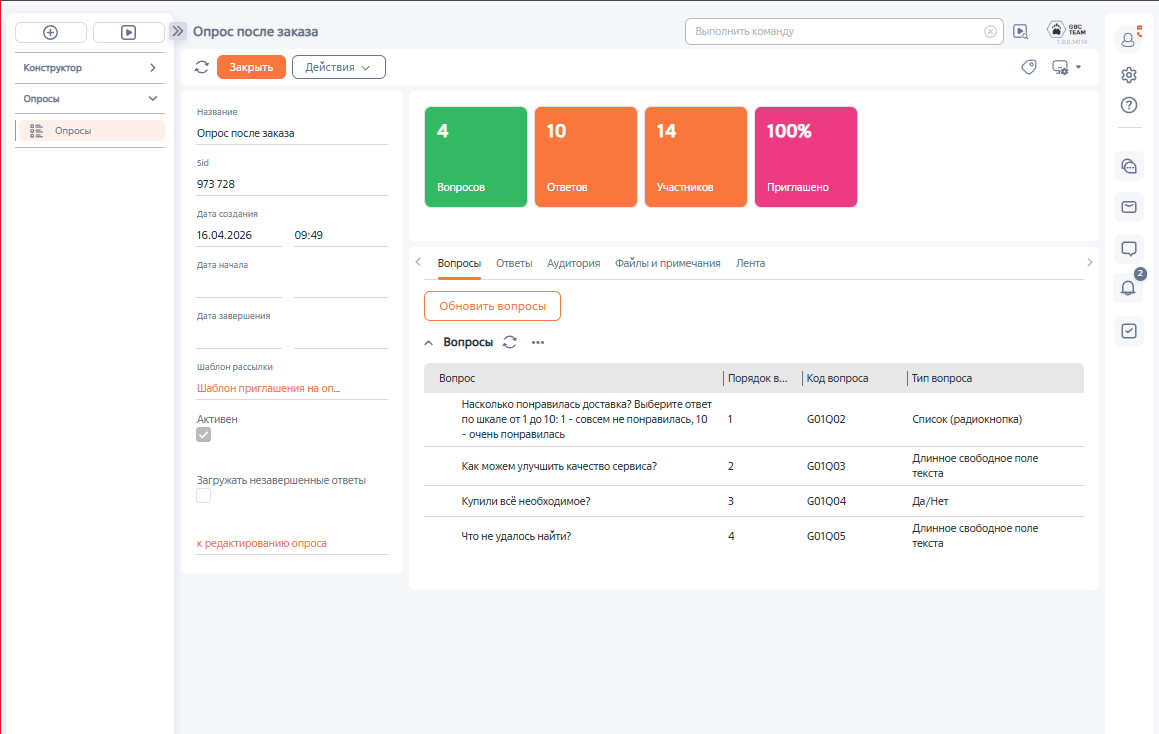Click the Опросы list icon in sidebar

[36, 131]
